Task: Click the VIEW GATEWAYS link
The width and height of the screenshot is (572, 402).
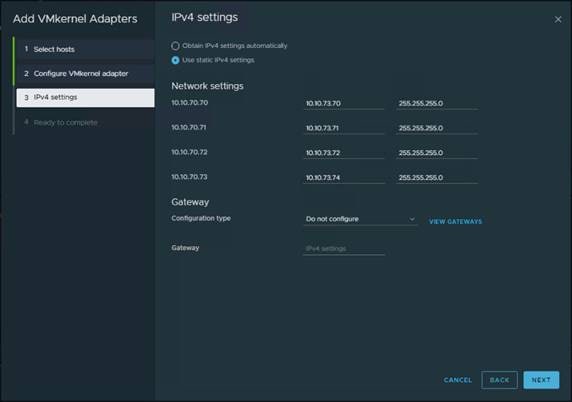Action: point(455,221)
